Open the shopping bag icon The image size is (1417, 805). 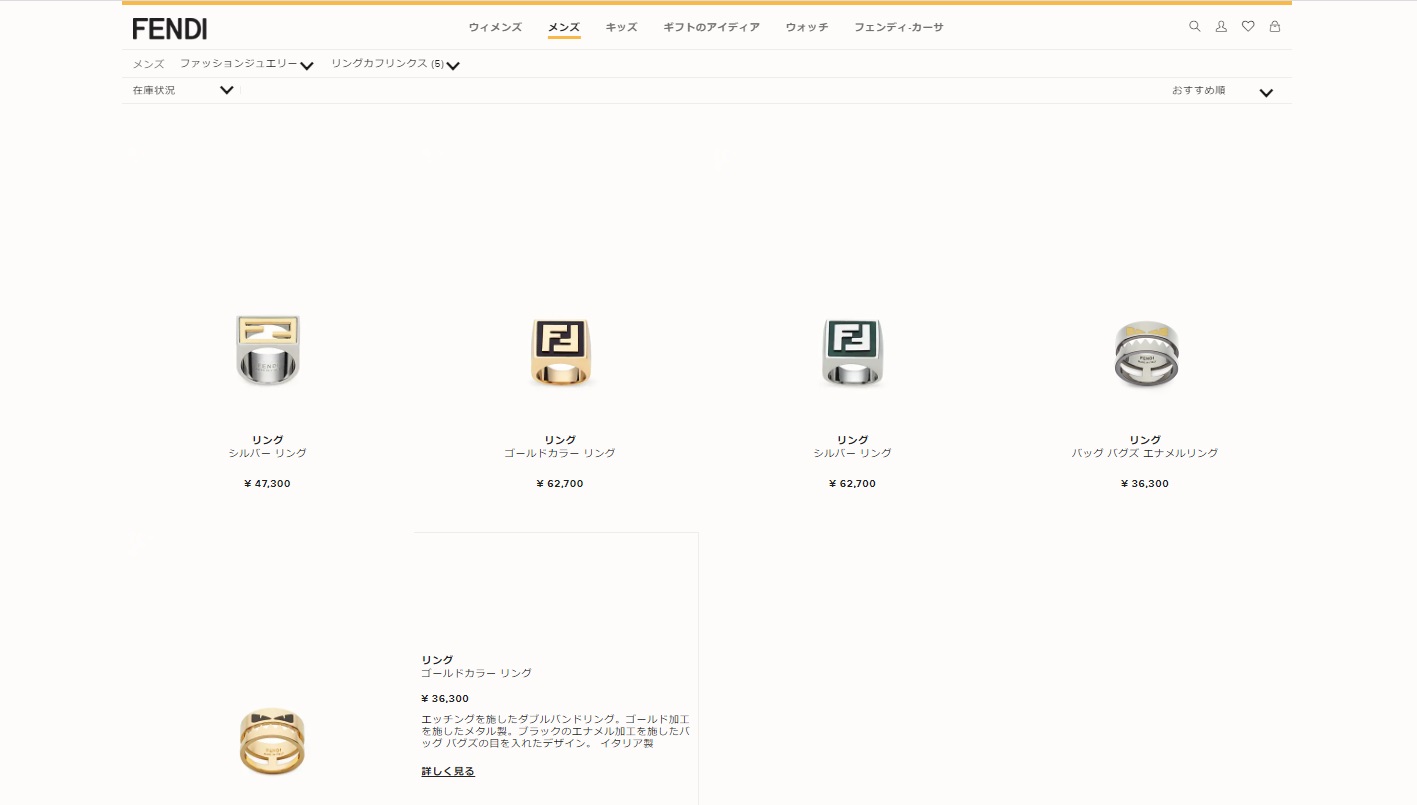pos(1275,27)
